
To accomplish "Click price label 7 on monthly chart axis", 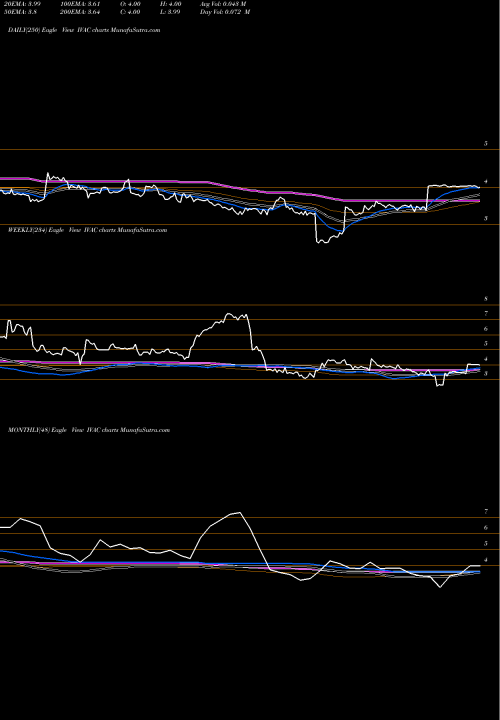I will [486, 512].
